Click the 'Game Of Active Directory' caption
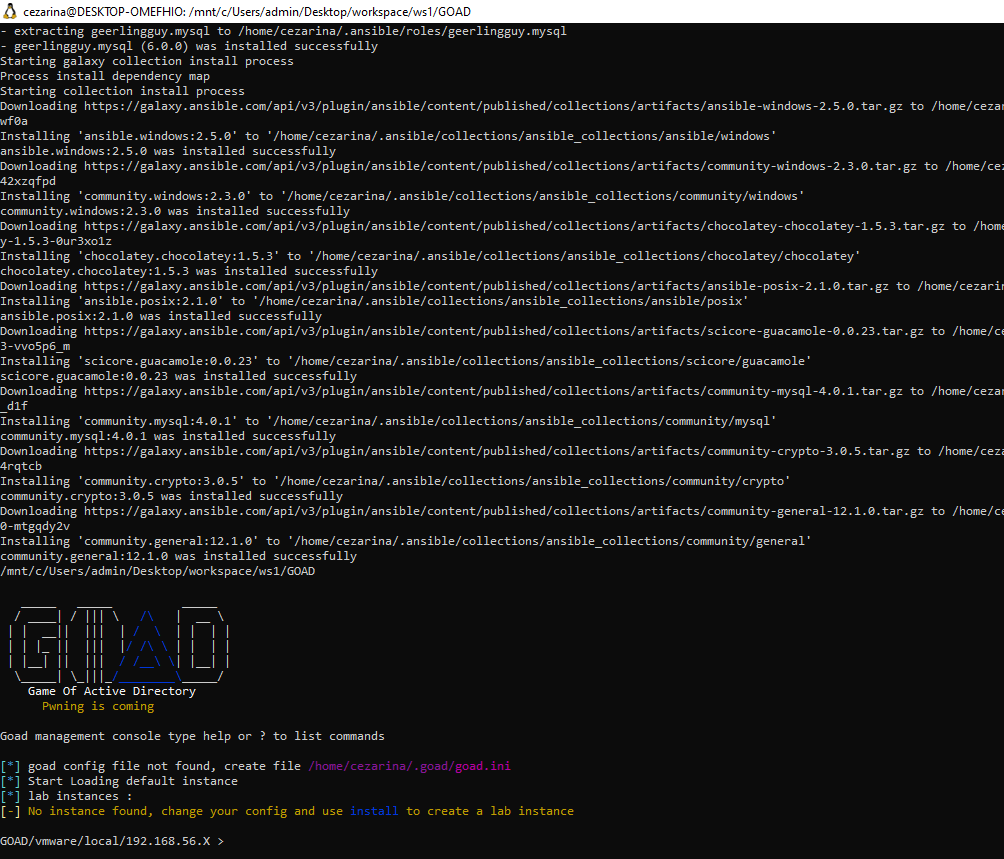The width and height of the screenshot is (1004, 859). 112,691
